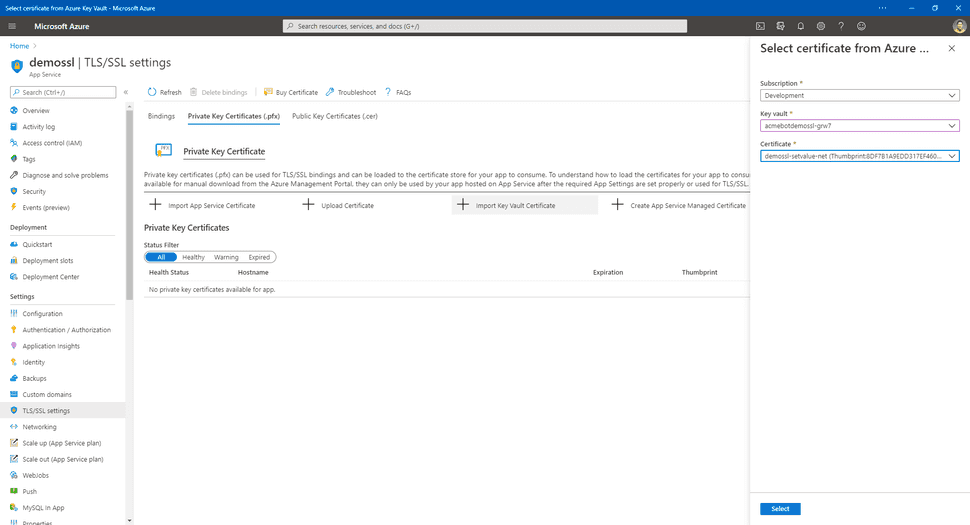Click the Hostname column header
Screen dimensions: 970x525
(253, 273)
